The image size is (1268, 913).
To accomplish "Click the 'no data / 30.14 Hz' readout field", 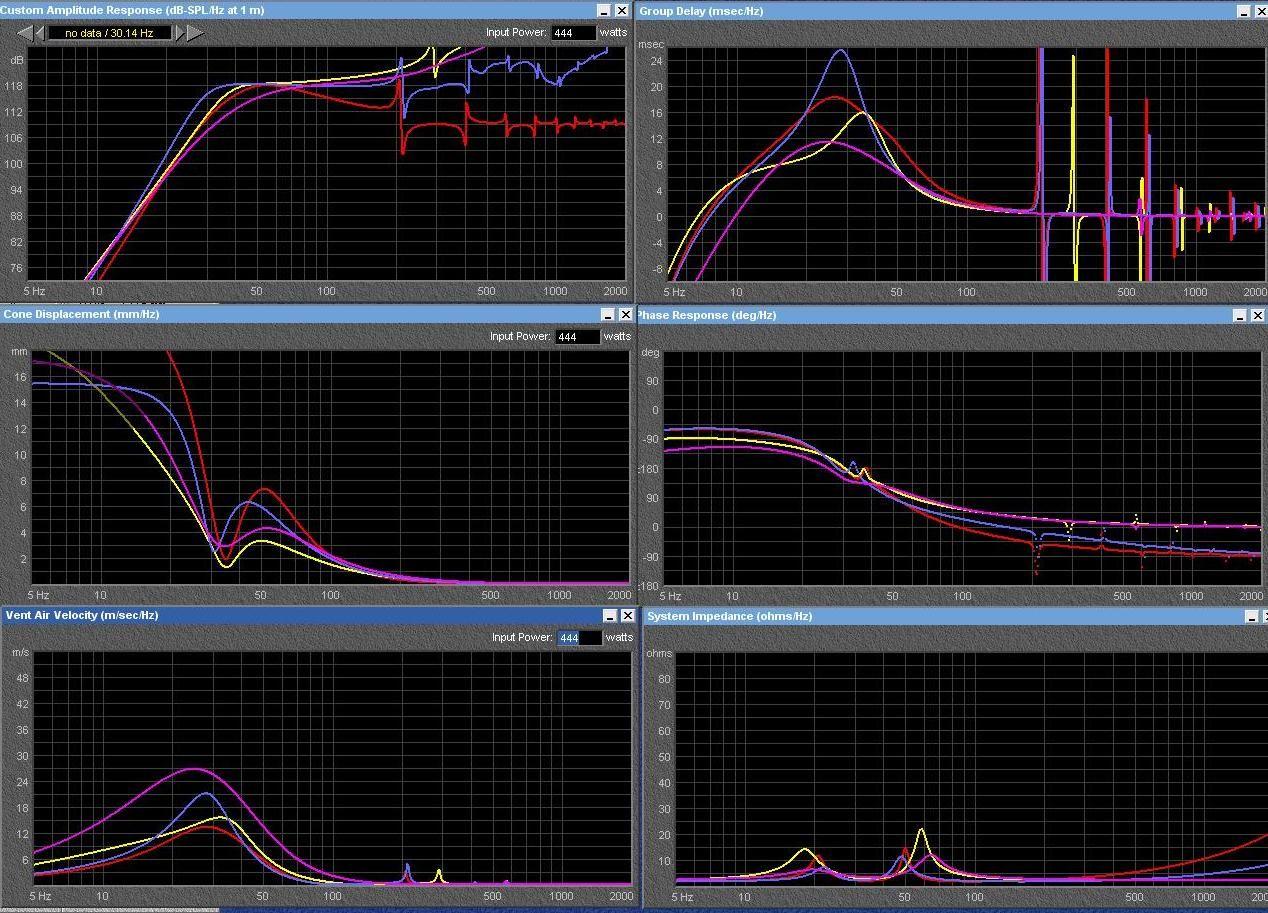I will 109,33.
